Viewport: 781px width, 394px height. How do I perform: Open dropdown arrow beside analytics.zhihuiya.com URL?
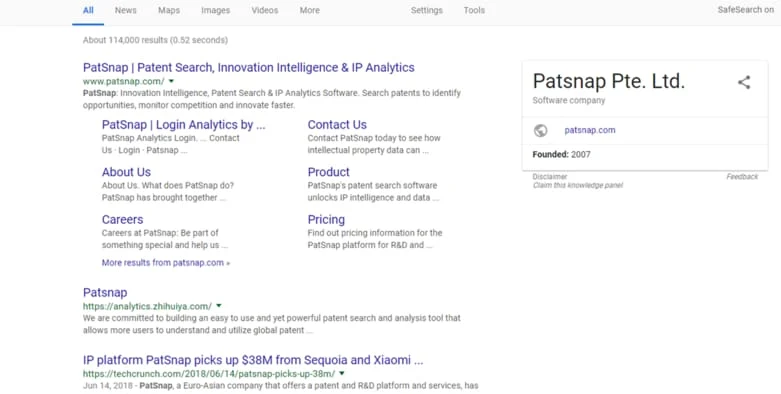pos(219,306)
